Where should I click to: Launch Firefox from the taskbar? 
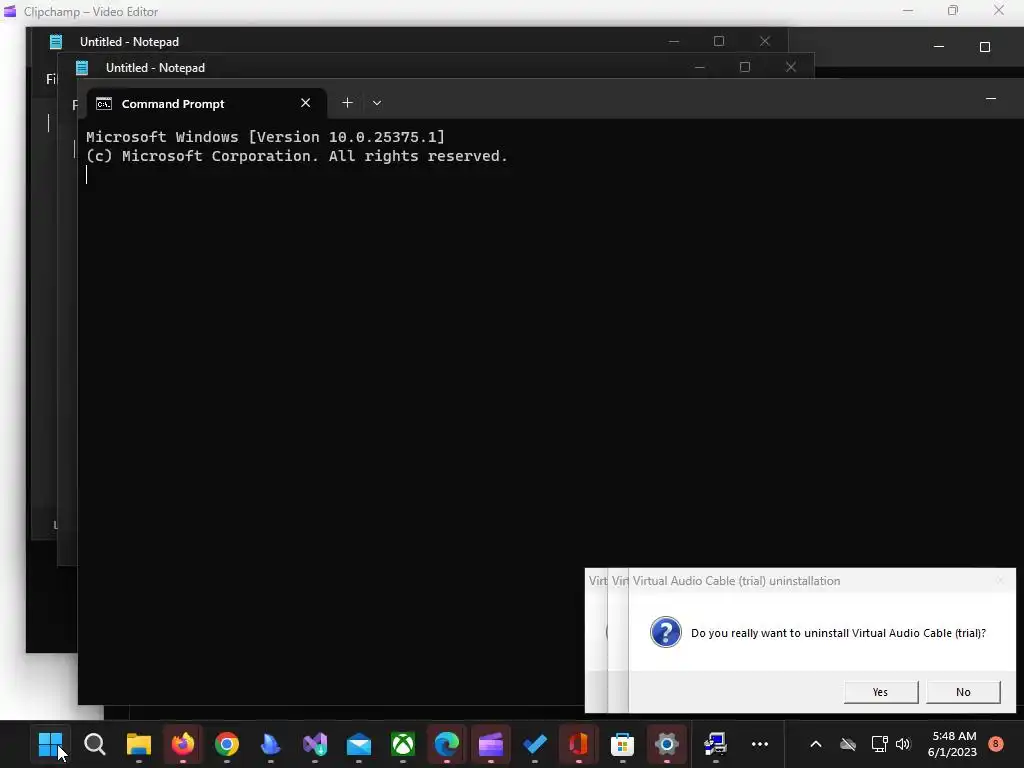coord(183,743)
